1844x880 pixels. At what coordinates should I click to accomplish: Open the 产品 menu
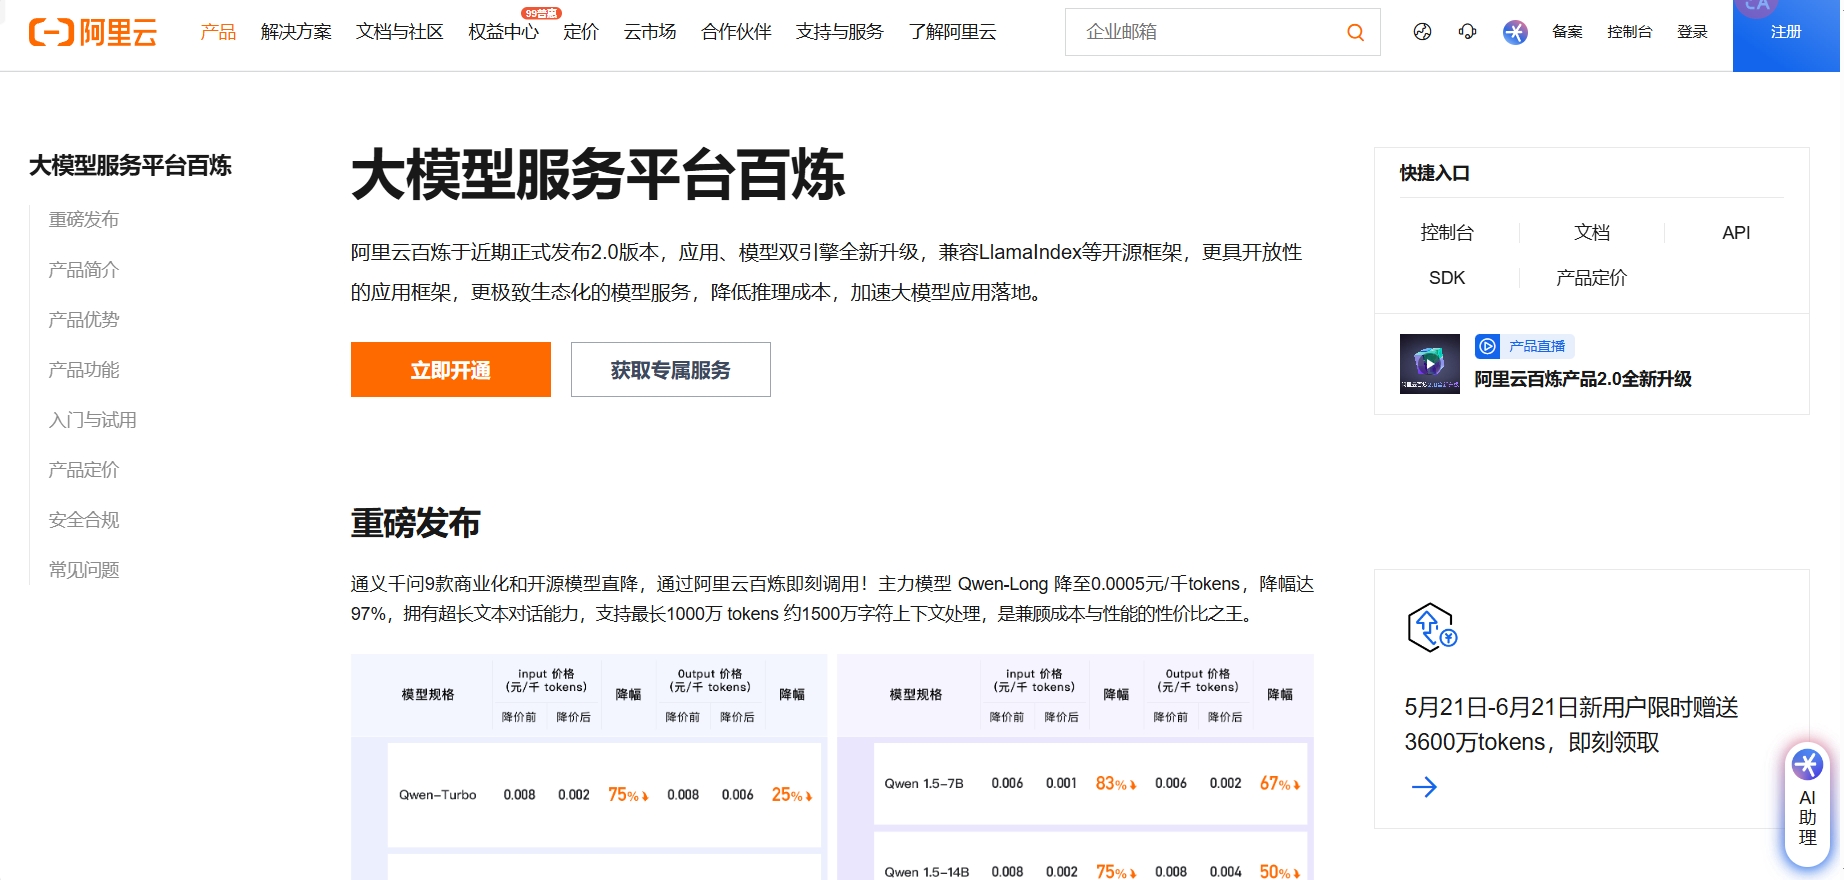pos(218,32)
